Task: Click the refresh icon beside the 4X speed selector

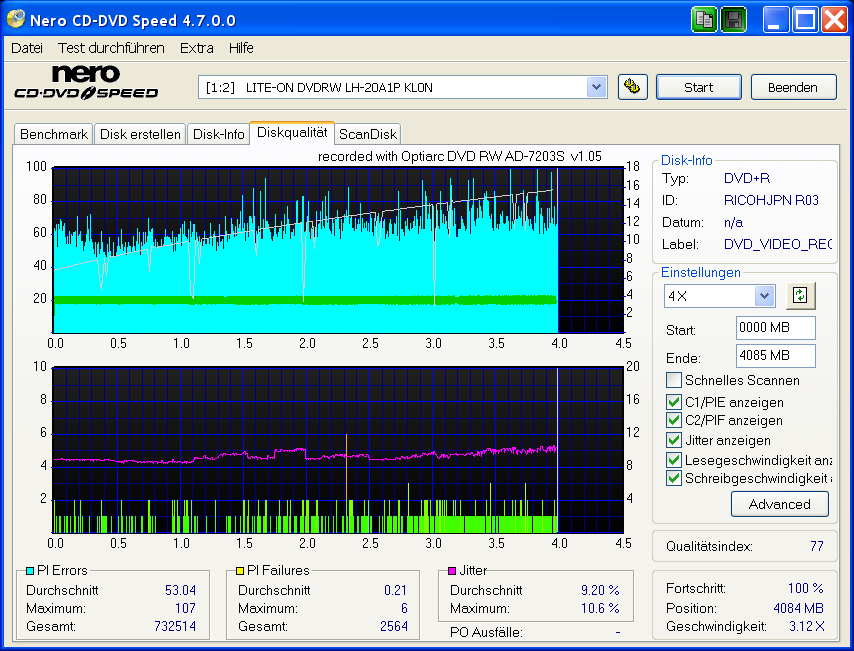Action: [799, 295]
